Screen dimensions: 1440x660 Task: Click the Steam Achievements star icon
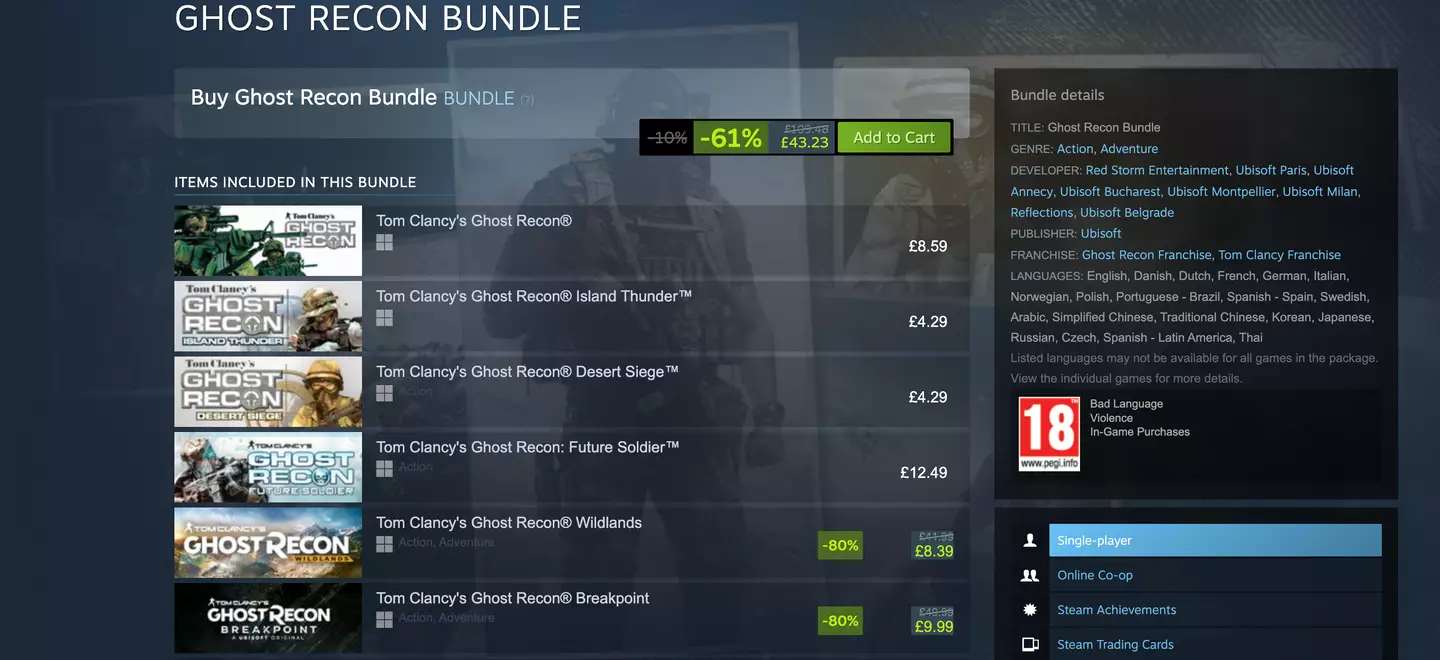click(x=1029, y=610)
